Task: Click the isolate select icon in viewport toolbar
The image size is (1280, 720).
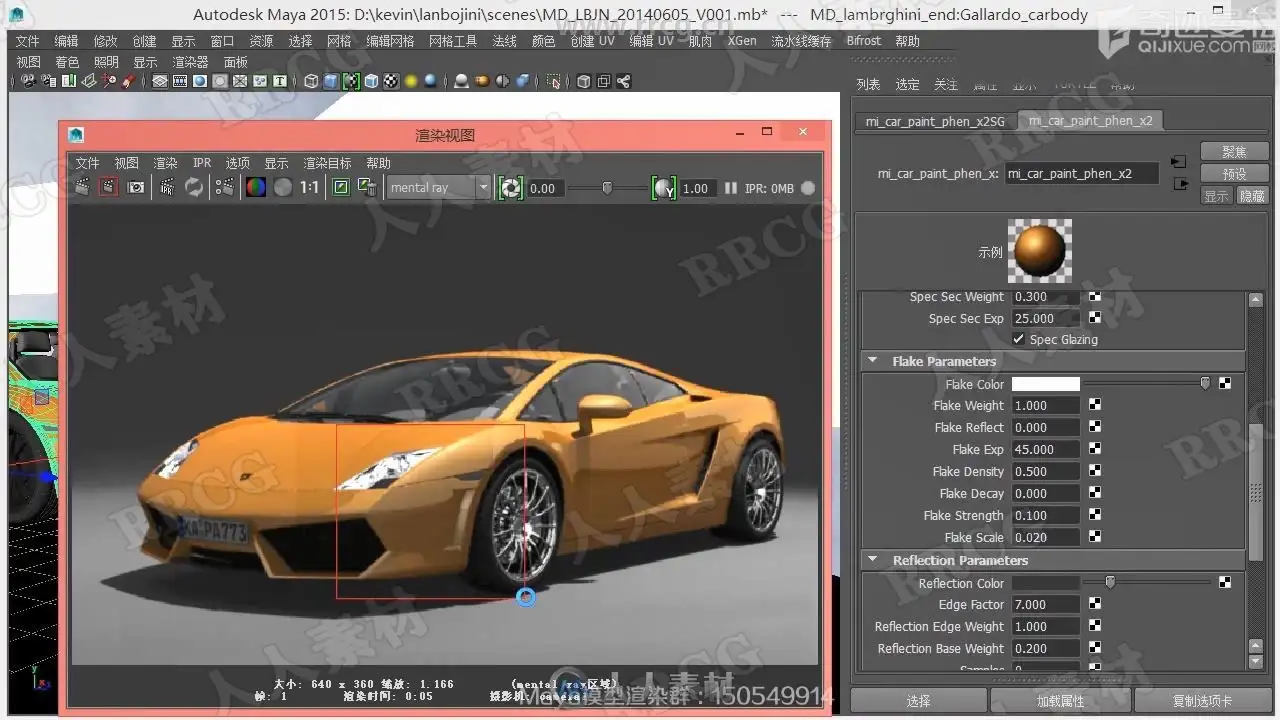Action: click(x=554, y=81)
